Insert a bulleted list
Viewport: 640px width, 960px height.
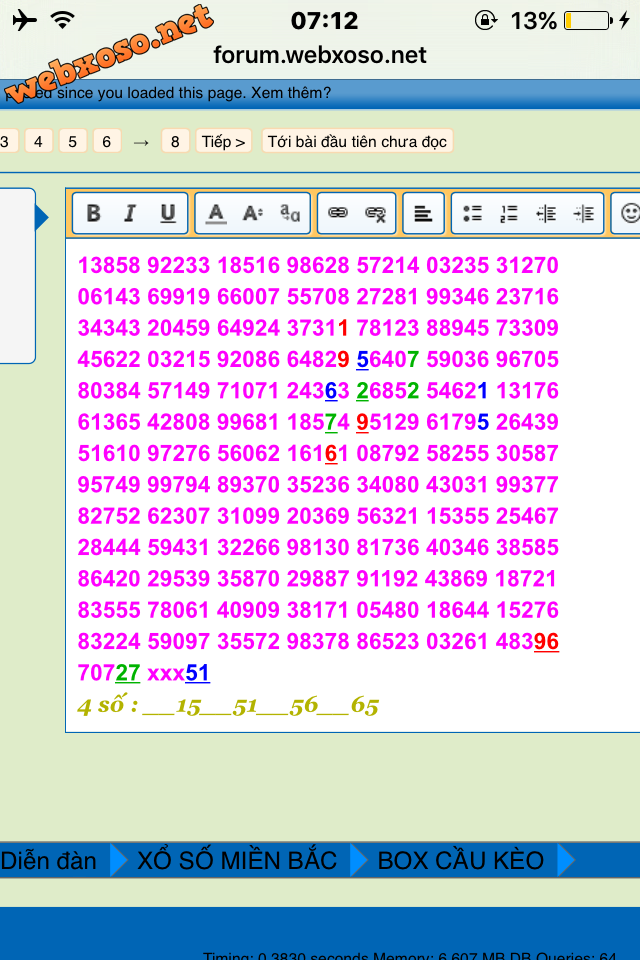click(x=472, y=213)
